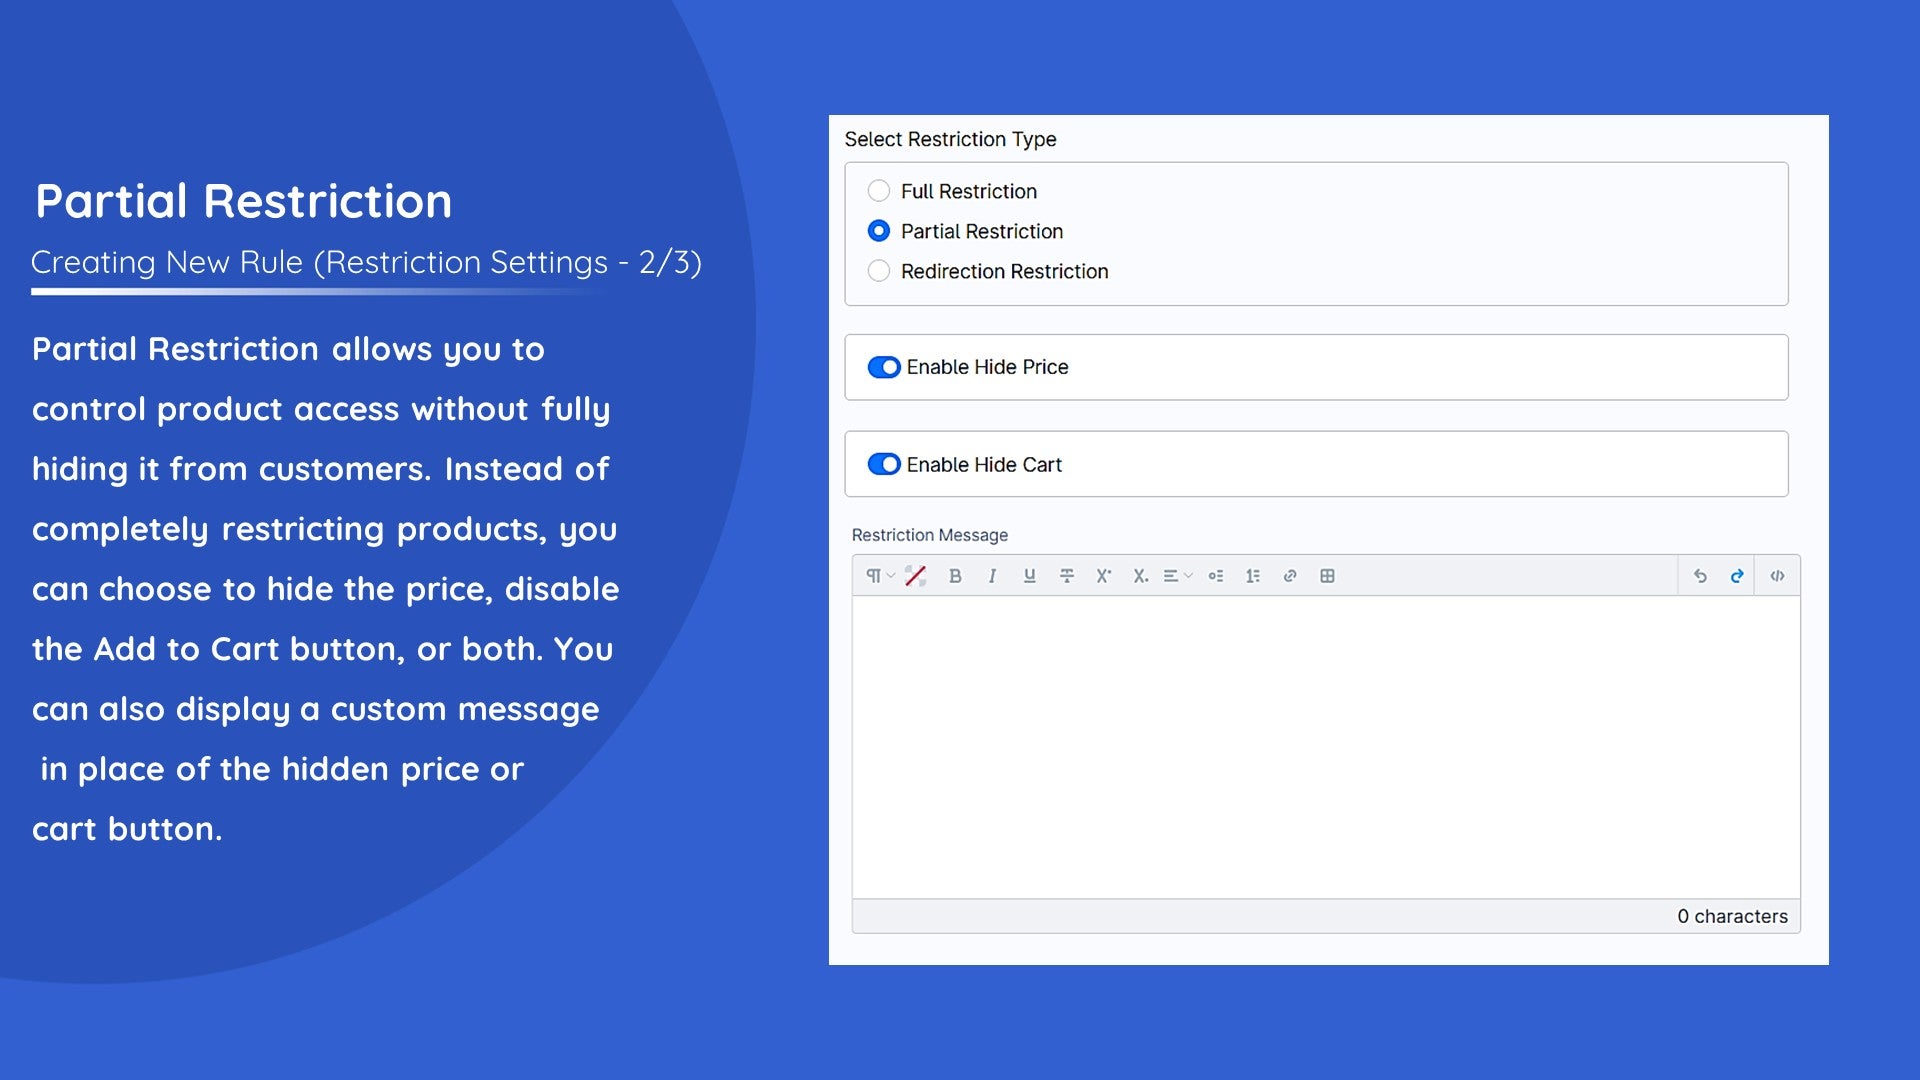This screenshot has height=1080, width=1920.
Task: Click the 'Partial Restriction' slide heading
Action: 244,201
